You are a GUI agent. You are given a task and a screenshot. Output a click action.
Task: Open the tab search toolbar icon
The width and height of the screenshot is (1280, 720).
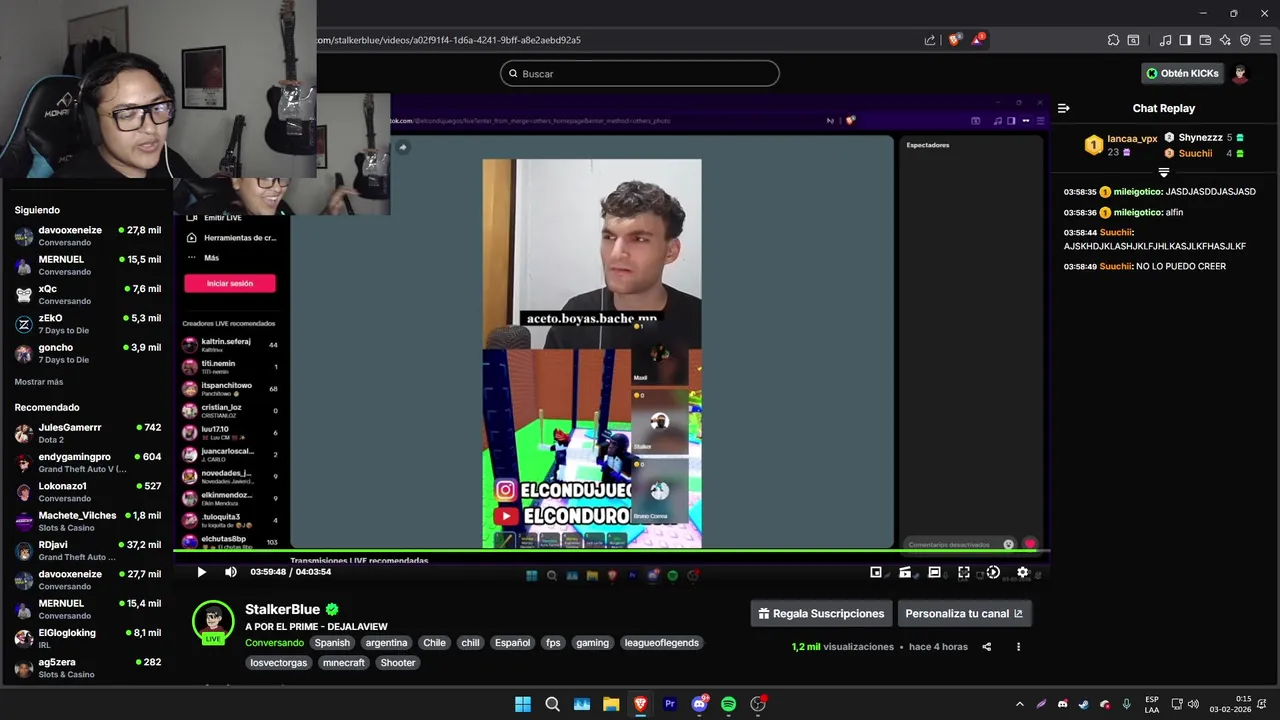(x=1133, y=40)
